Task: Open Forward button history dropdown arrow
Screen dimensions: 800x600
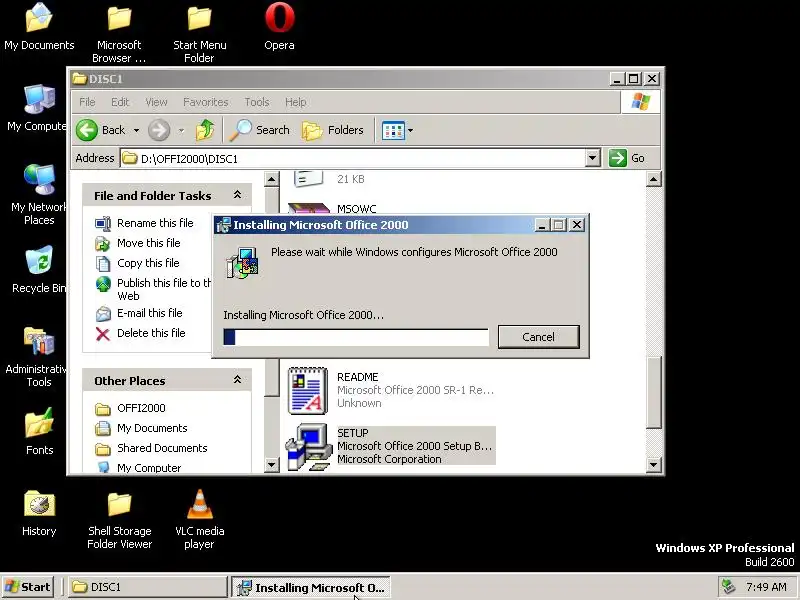Action: [181, 131]
